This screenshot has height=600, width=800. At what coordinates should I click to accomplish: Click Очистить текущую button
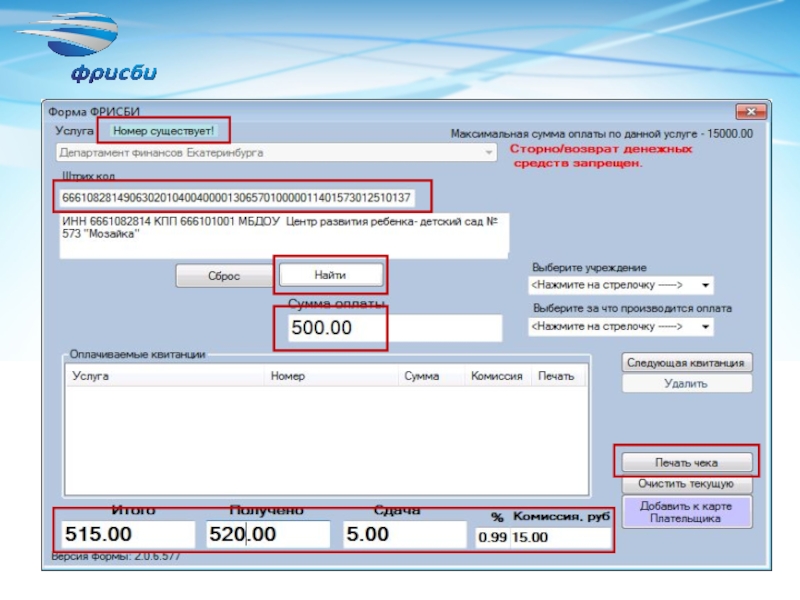687,483
